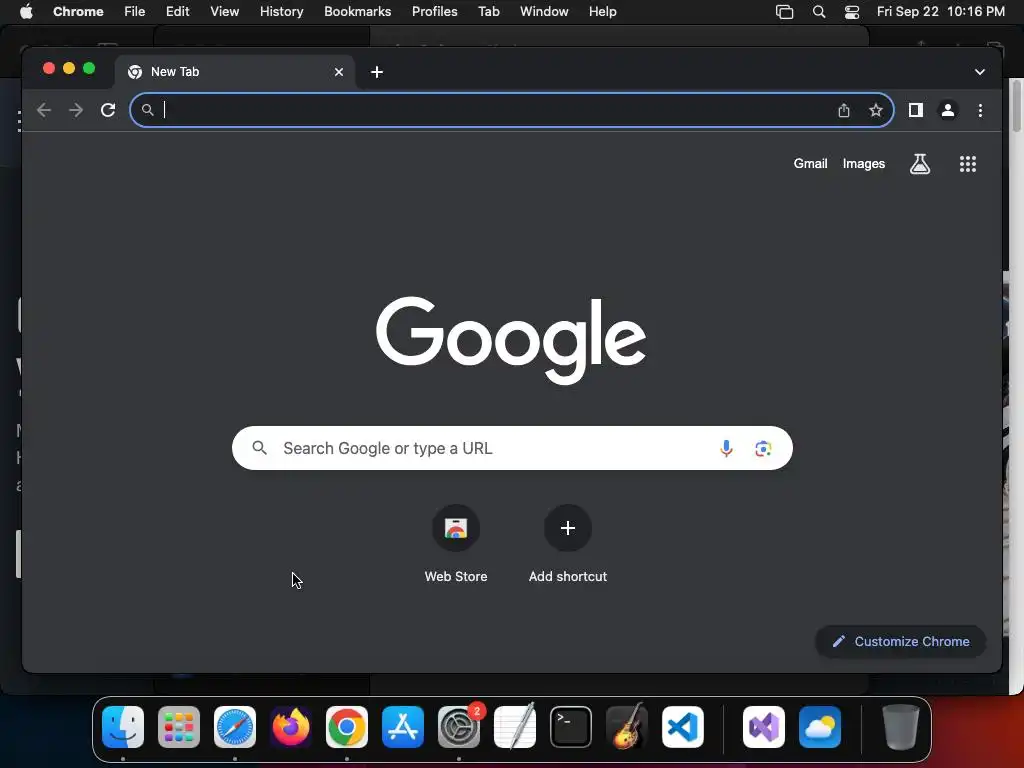
Task: Open Finder from the Dock
Action: tap(123, 727)
